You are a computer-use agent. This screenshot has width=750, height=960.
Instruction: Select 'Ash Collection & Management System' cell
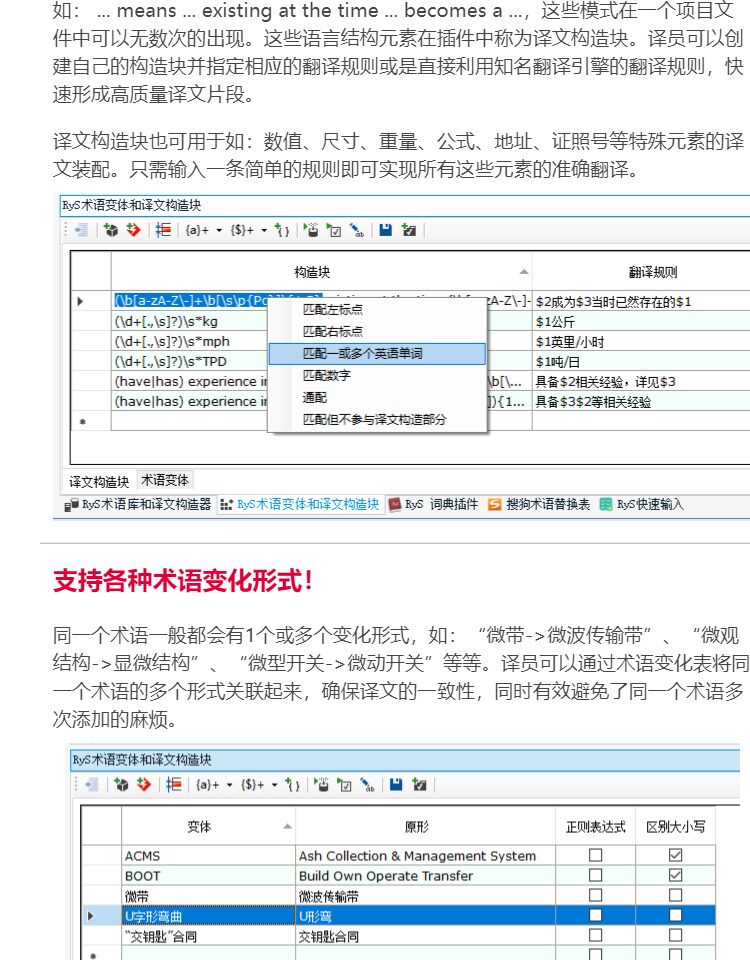pyautogui.click(x=426, y=855)
